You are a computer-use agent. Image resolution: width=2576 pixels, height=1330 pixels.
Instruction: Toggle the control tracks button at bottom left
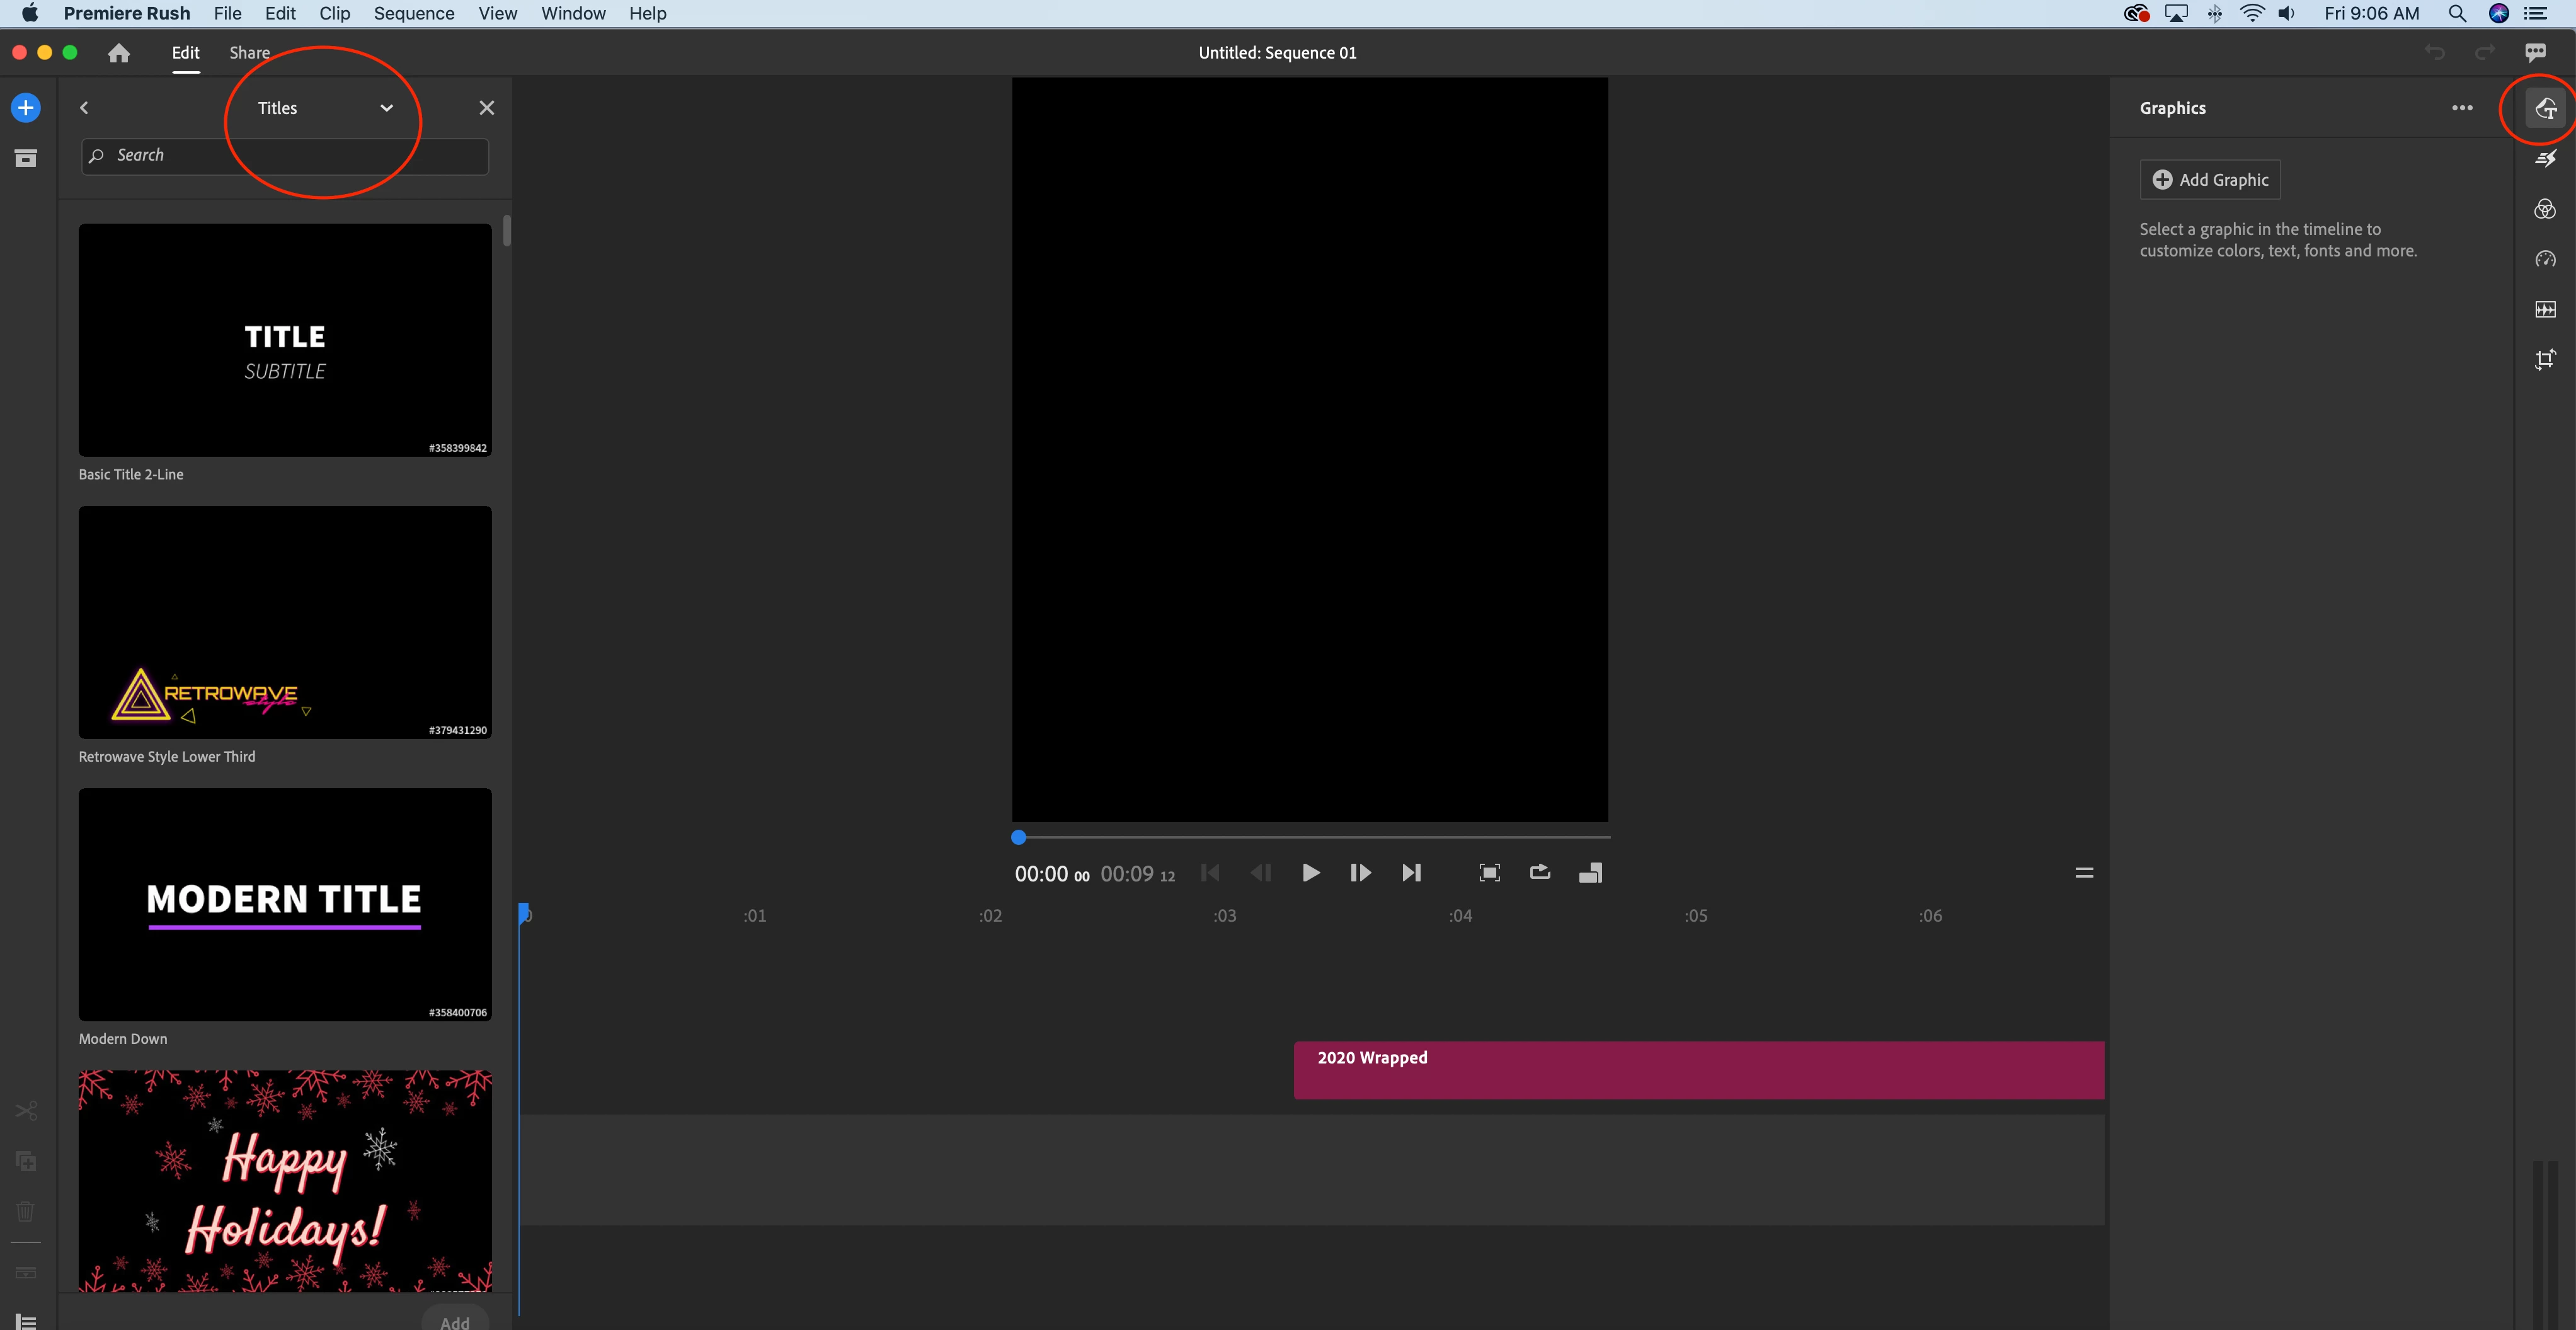click(26, 1322)
